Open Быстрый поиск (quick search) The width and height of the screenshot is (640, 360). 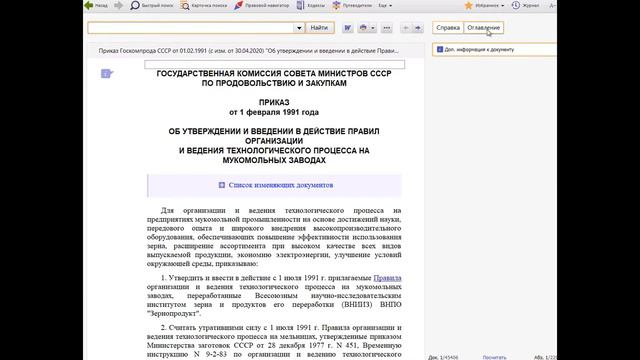point(151,6)
